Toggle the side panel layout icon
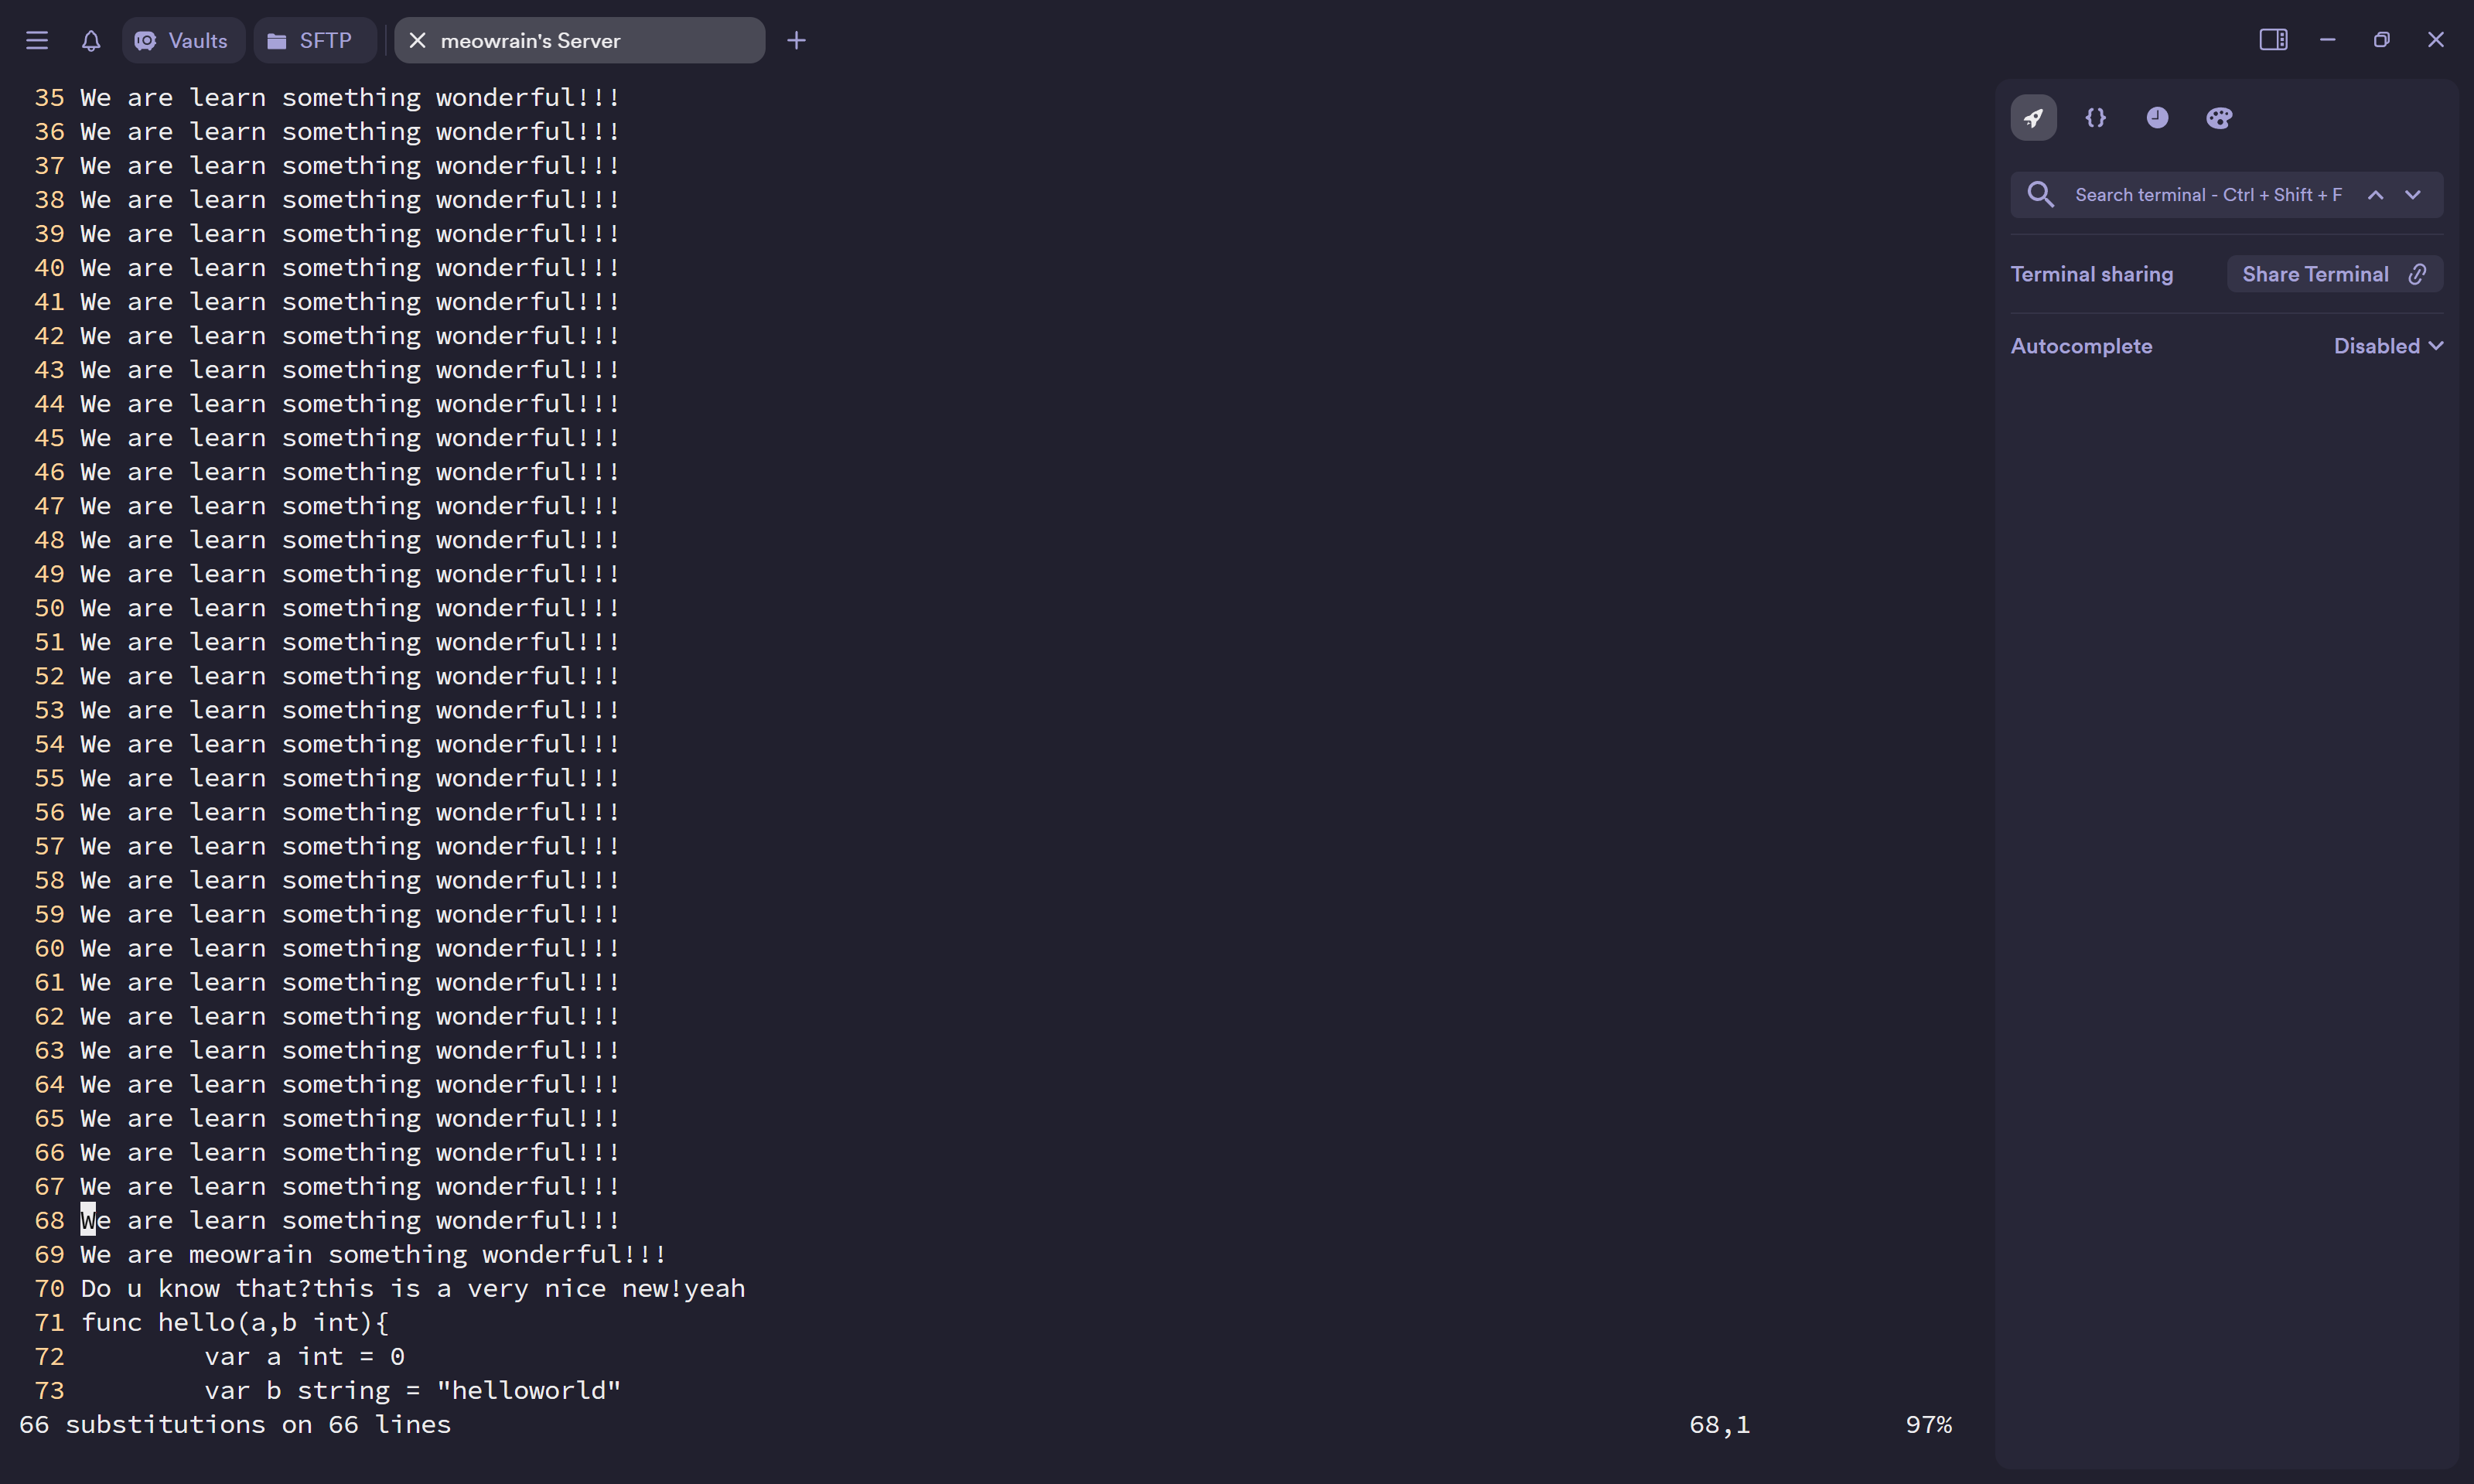Viewport: 2474px width, 1484px height. click(2273, 39)
